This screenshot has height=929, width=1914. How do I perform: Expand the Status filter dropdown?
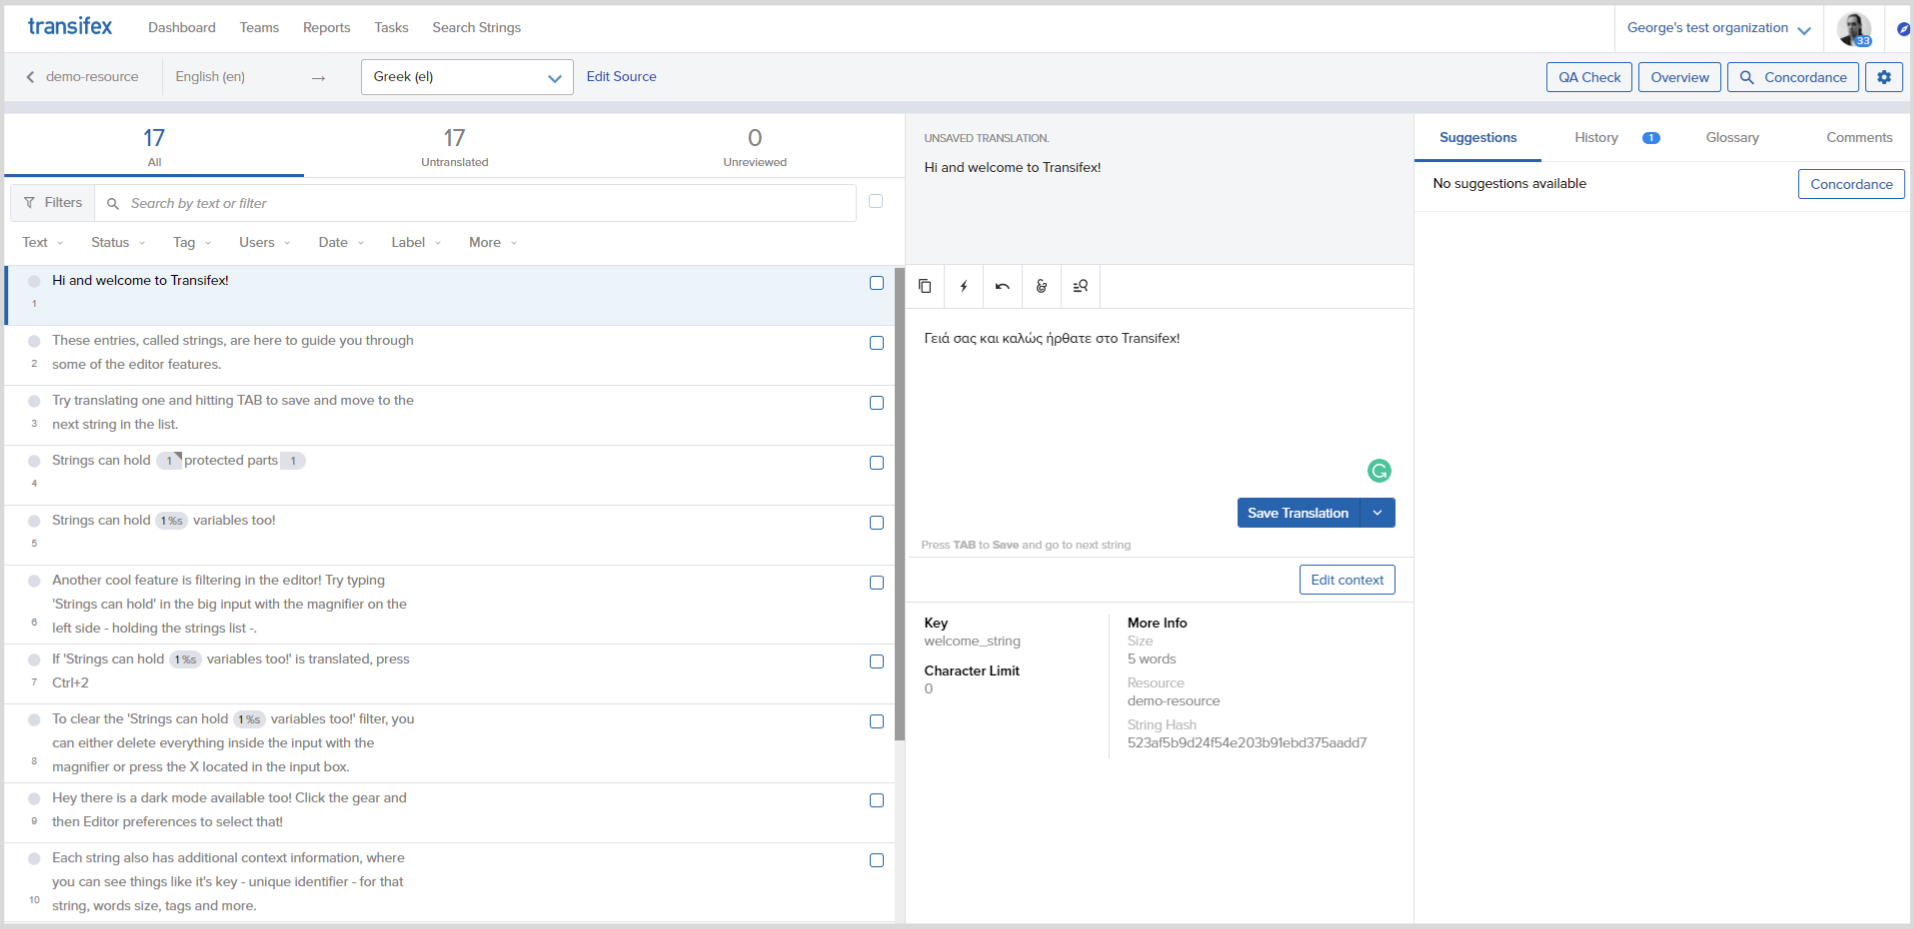click(x=118, y=243)
